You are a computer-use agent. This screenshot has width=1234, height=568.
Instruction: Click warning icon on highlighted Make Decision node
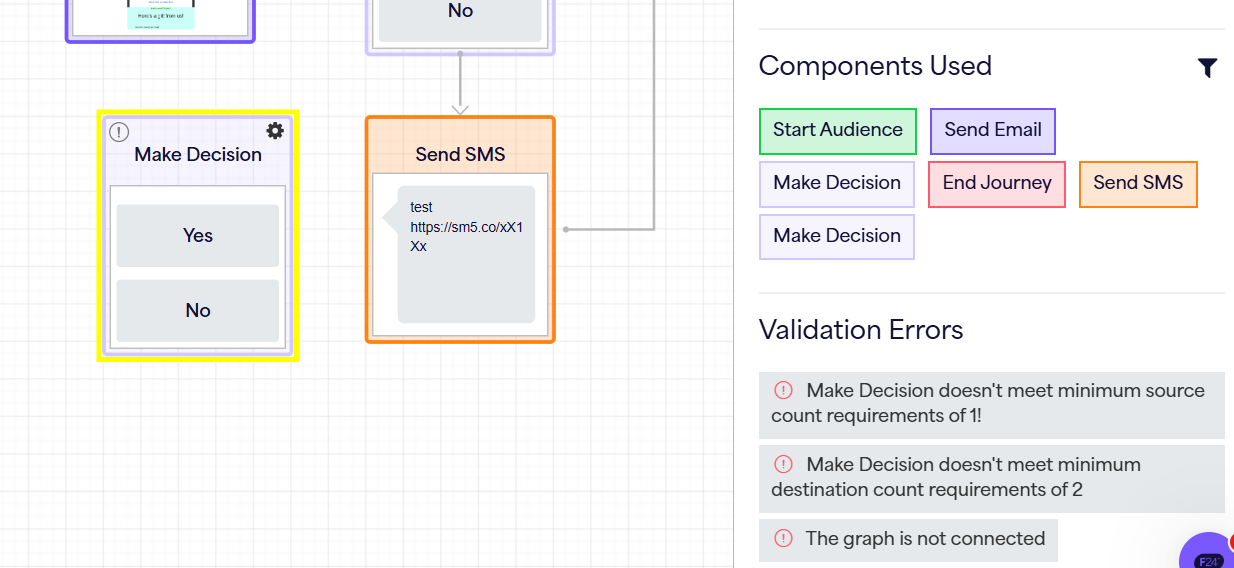pos(119,132)
